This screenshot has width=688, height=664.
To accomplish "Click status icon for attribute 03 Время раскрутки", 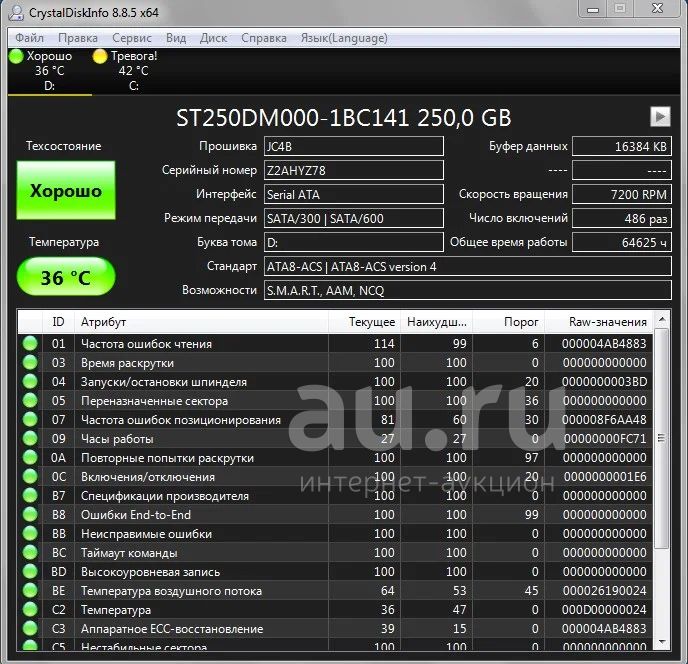I will click(30, 362).
